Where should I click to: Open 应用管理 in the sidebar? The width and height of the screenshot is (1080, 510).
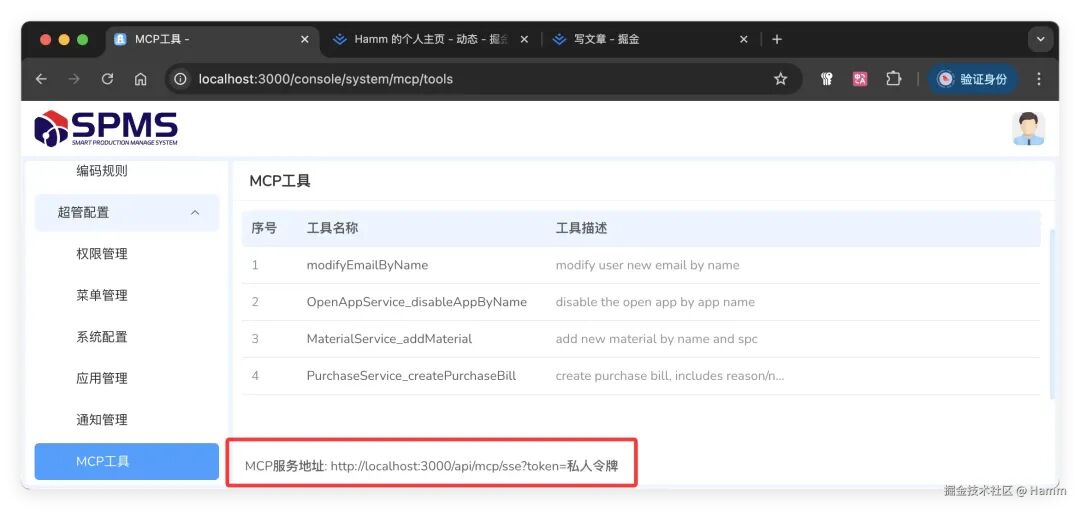[x=102, y=378]
